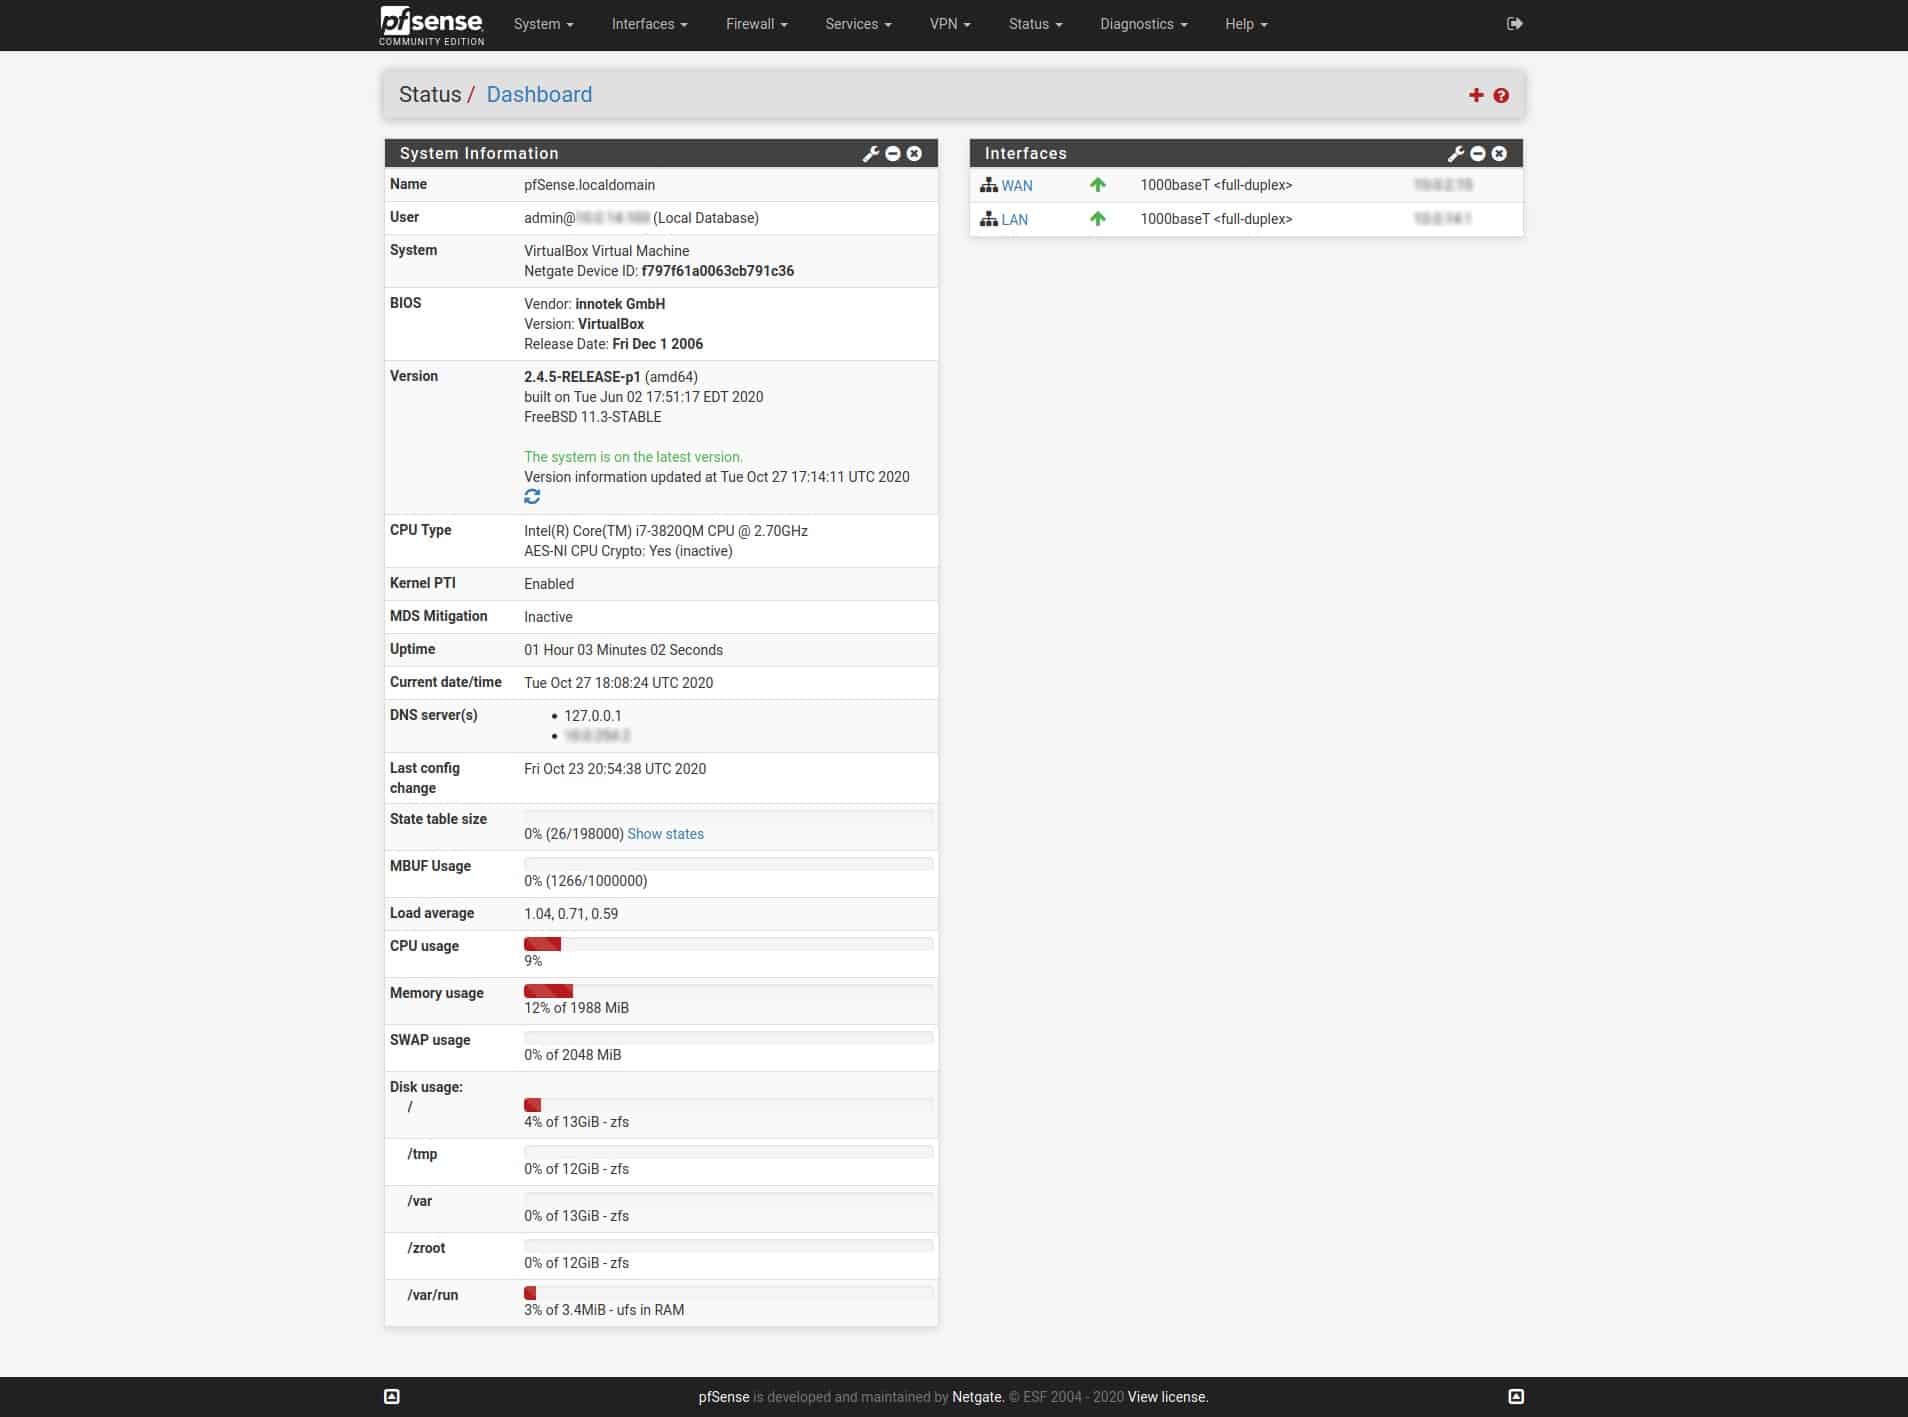The image size is (1908, 1417).
Task: Click the uptime value text
Action: tap(623, 650)
